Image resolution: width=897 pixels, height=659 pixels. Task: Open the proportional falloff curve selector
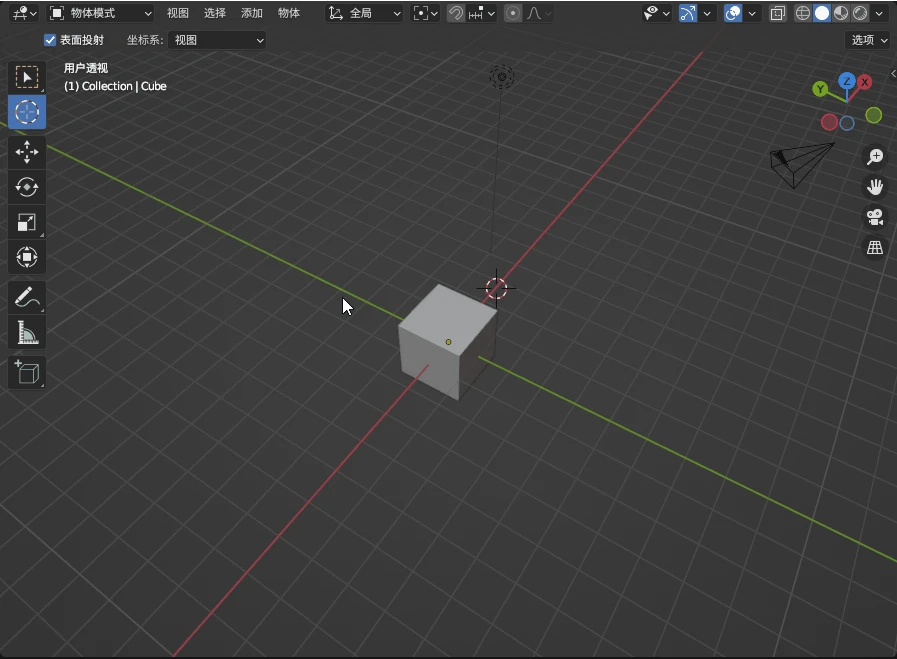point(538,13)
